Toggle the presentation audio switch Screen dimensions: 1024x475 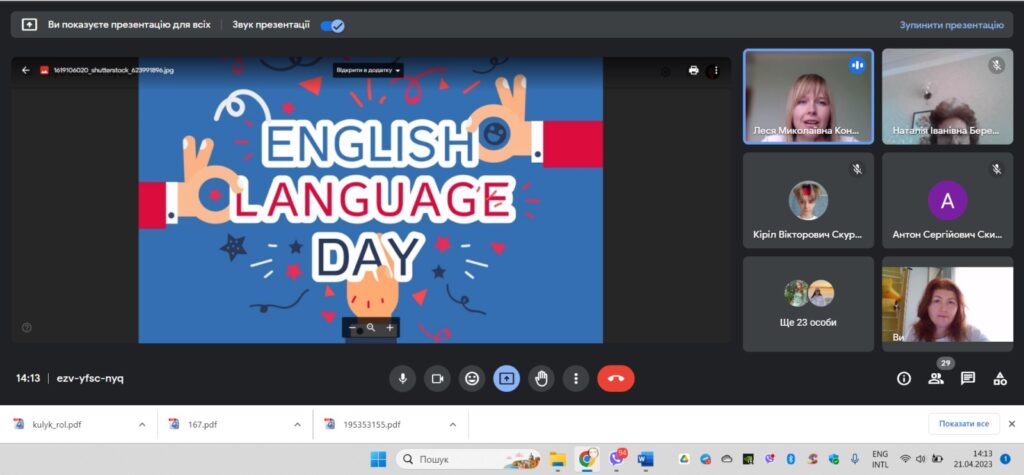point(332,24)
